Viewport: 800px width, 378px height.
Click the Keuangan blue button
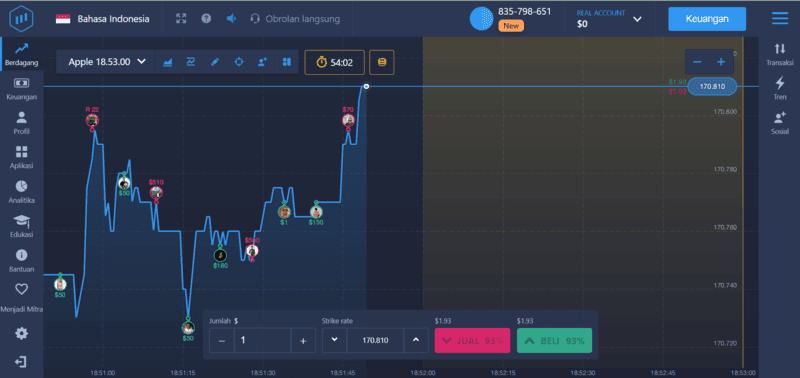tap(707, 19)
